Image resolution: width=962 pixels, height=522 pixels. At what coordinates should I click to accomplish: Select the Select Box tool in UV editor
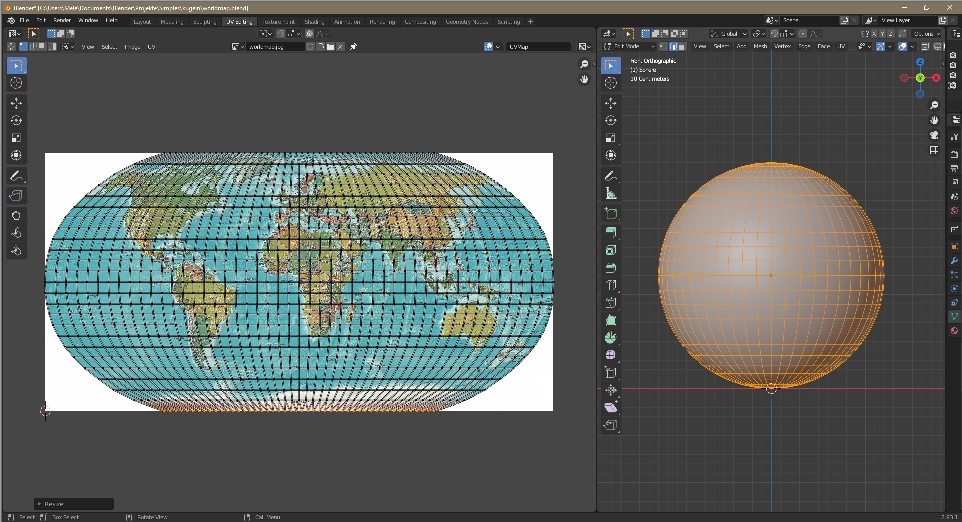coord(17,65)
